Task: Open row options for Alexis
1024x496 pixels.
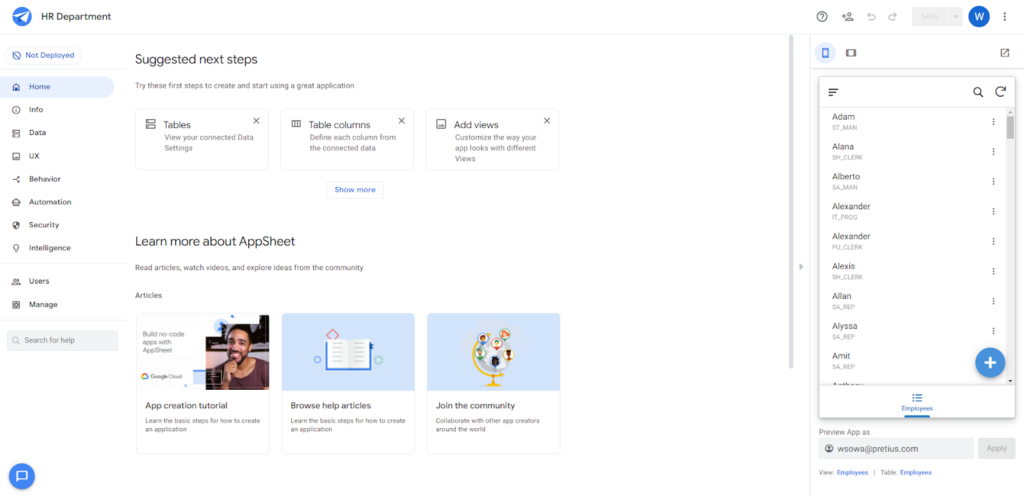Action: pyautogui.click(x=993, y=271)
